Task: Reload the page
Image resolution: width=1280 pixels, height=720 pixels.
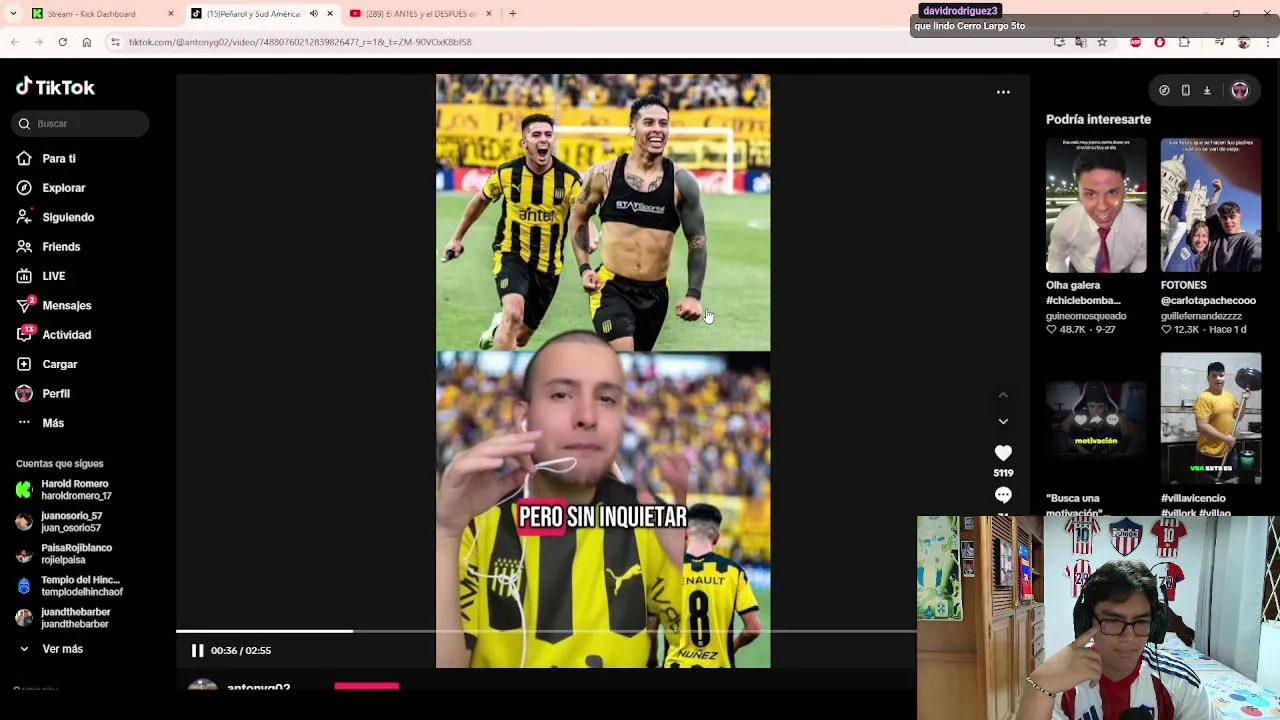Action: pyautogui.click(x=62, y=42)
